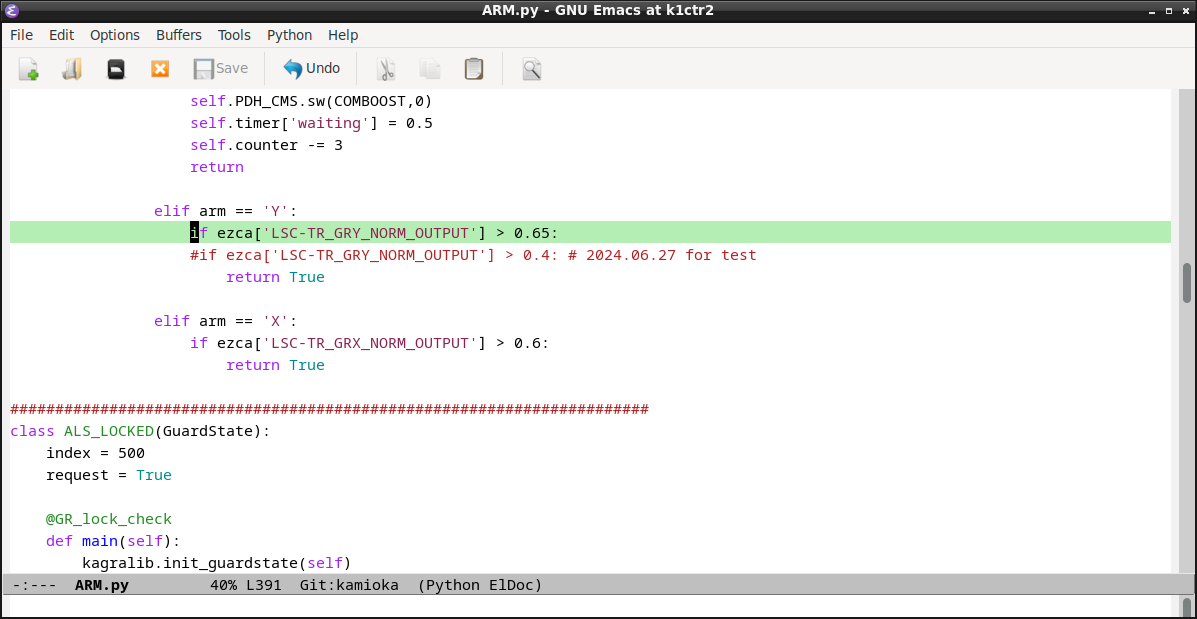Maximize the Emacs window
1197x619 pixels.
point(1168,11)
